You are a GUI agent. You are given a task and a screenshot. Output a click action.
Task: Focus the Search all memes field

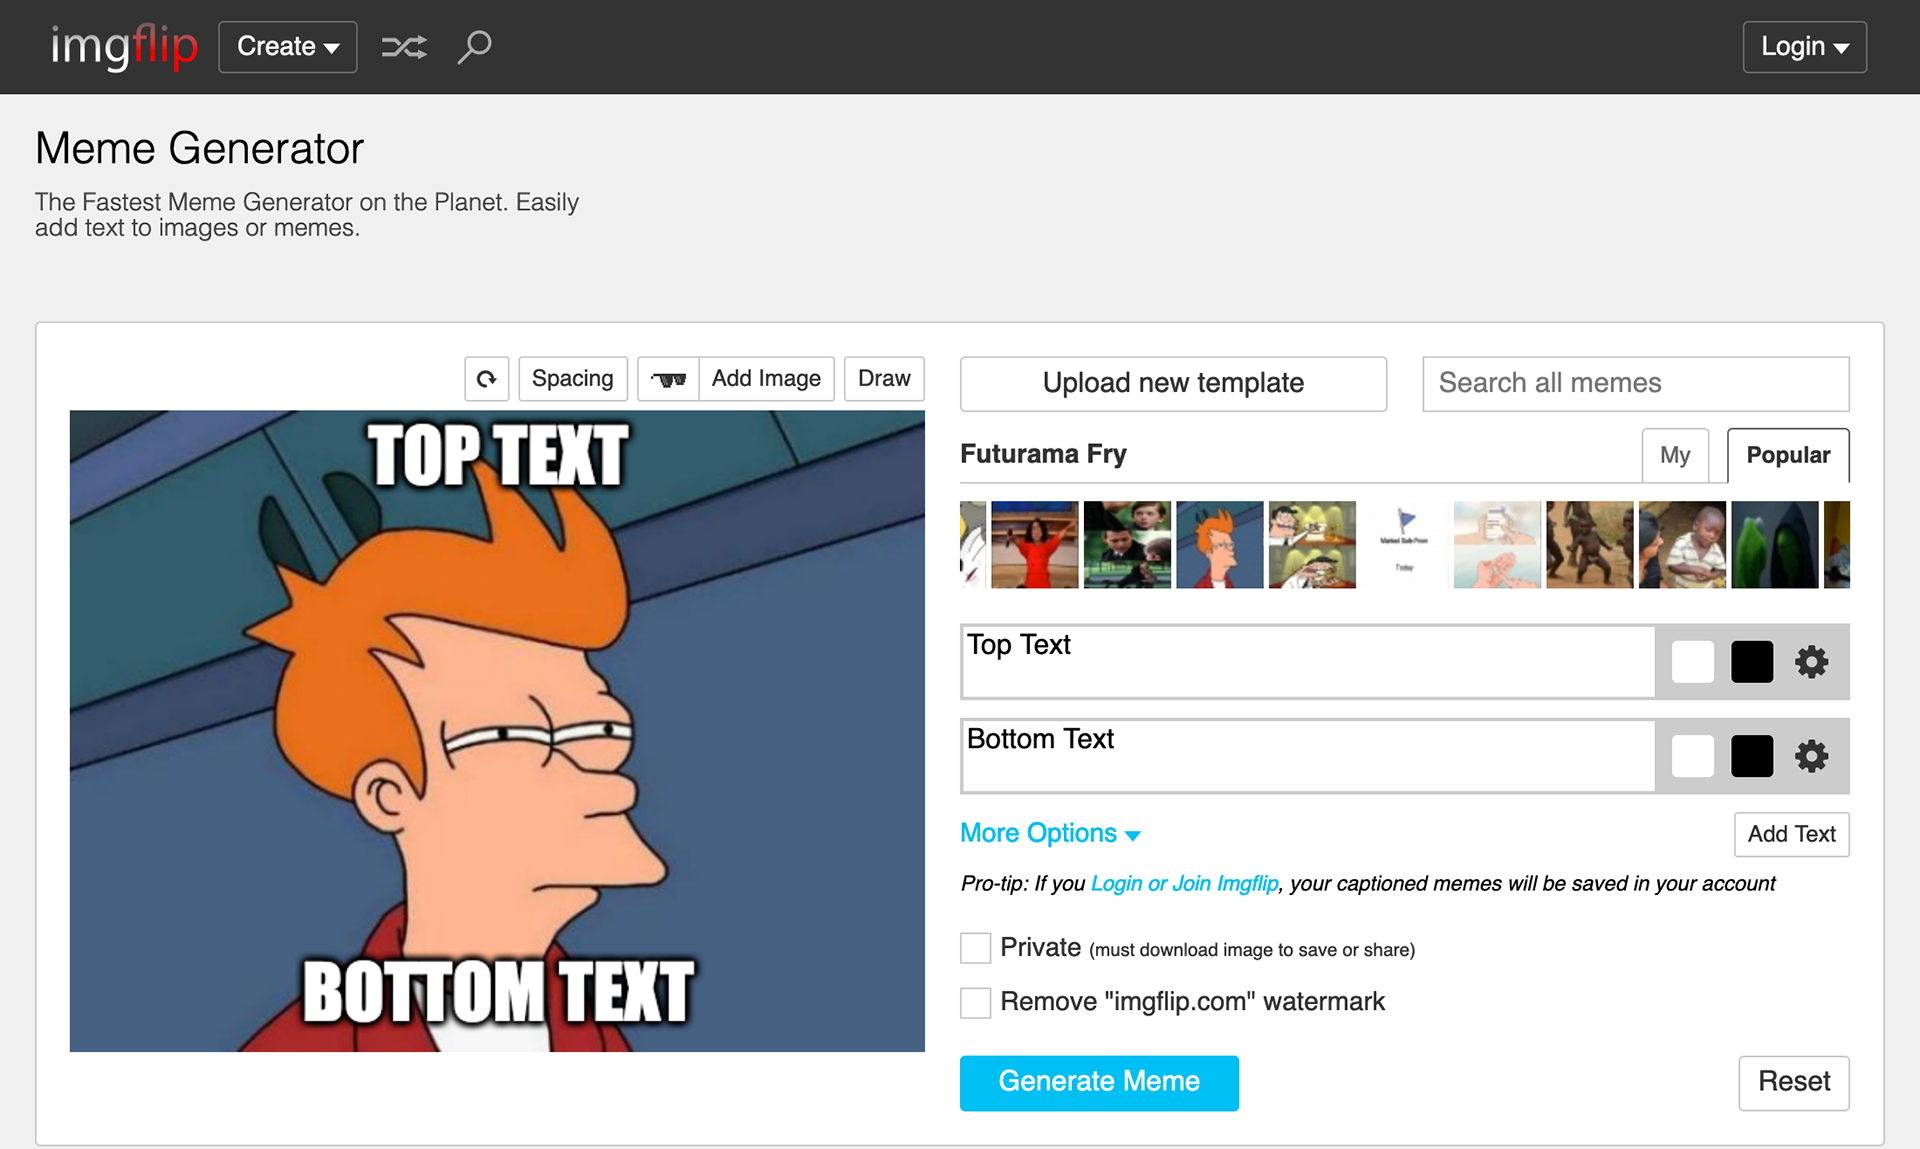[x=1636, y=384]
